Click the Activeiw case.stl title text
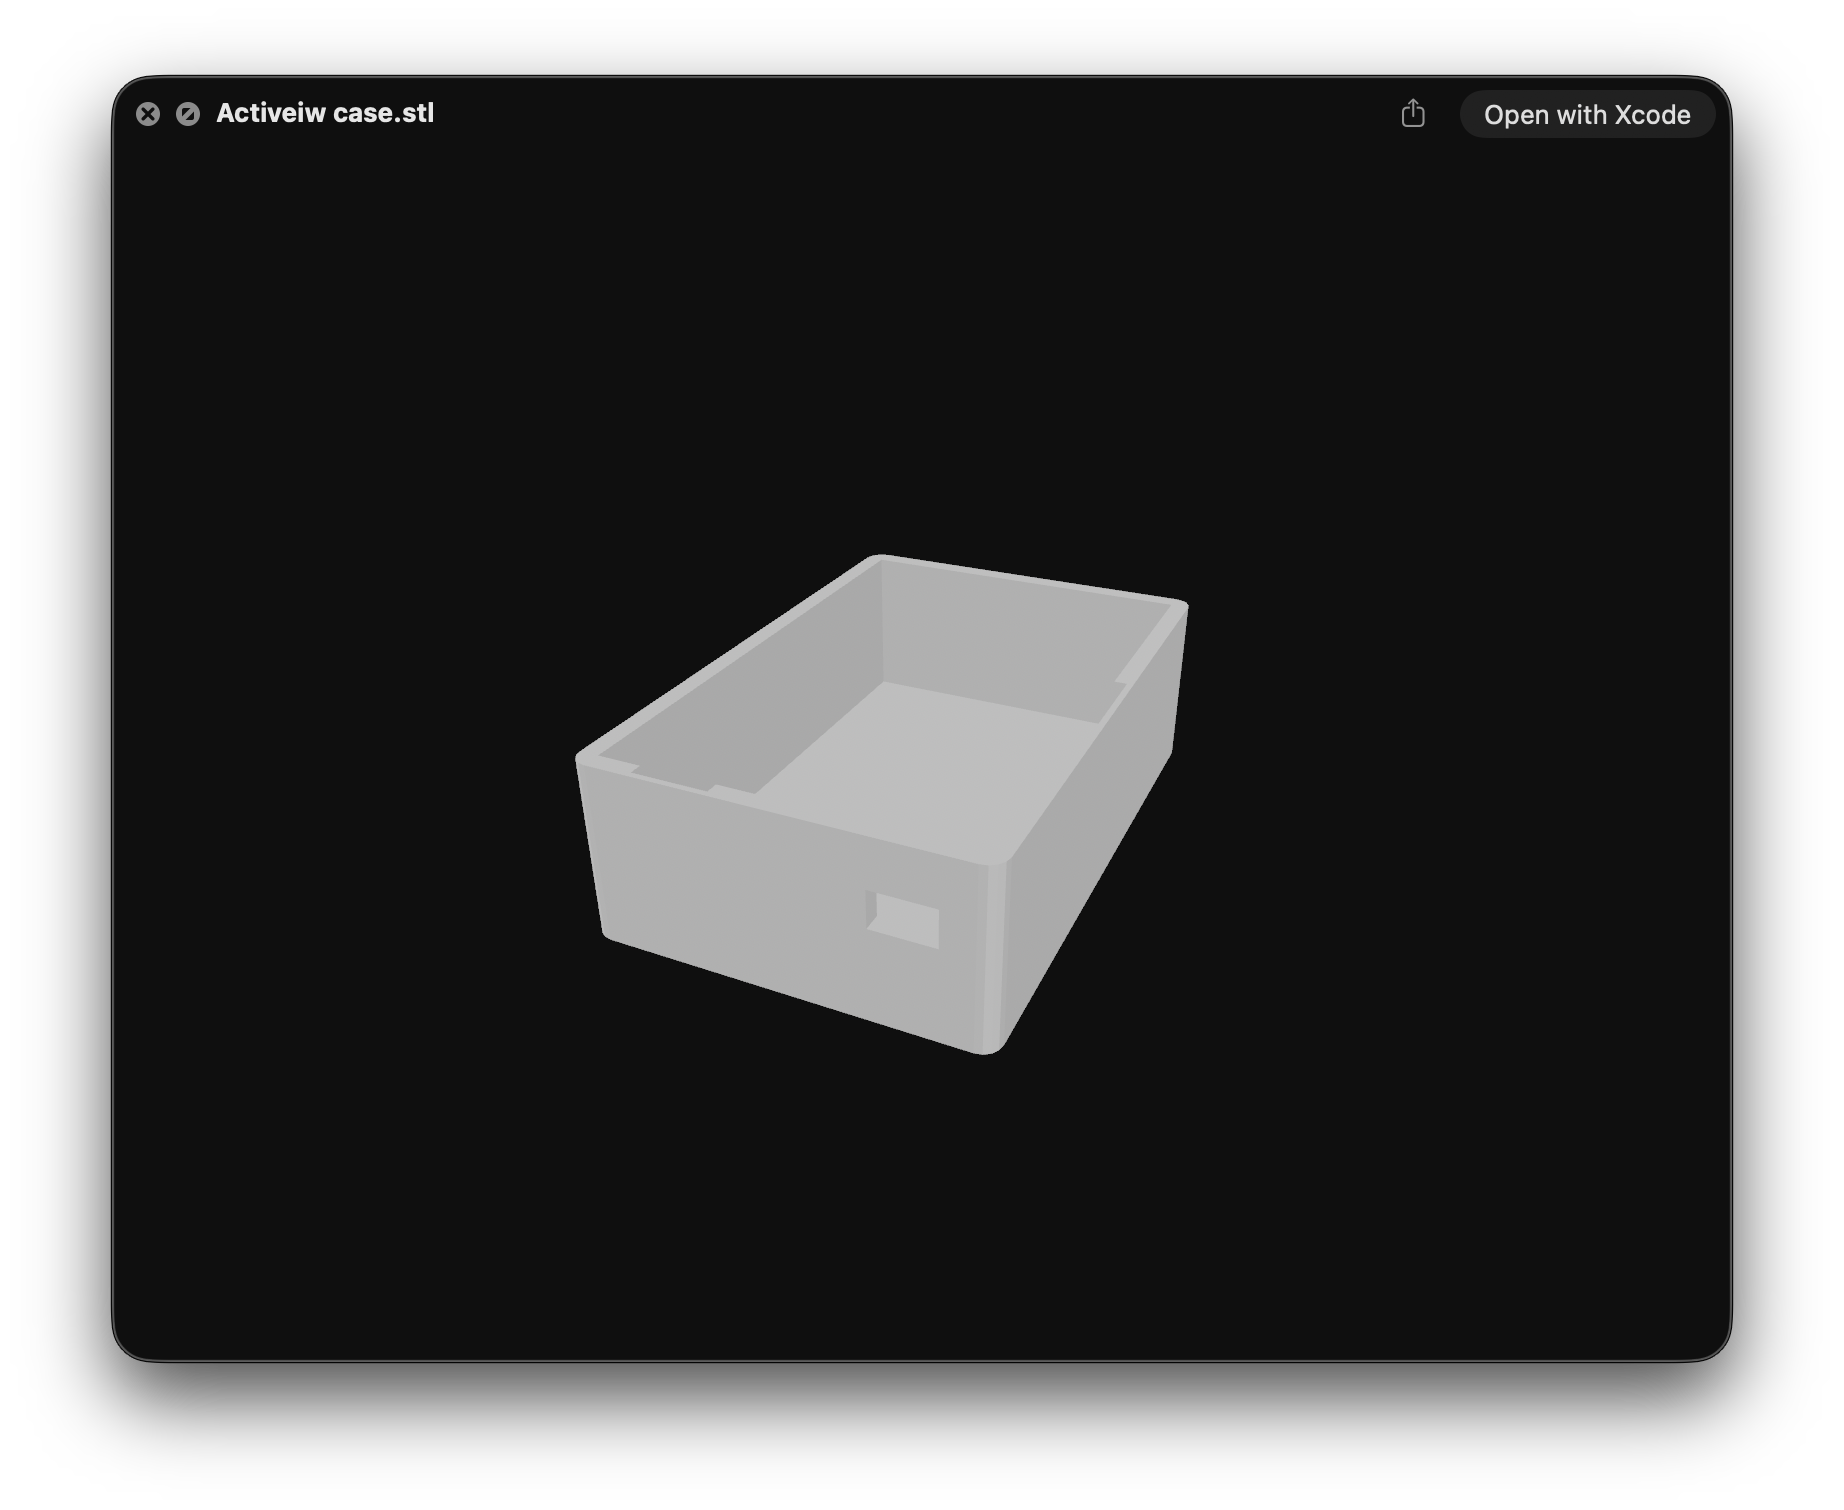 (x=325, y=113)
